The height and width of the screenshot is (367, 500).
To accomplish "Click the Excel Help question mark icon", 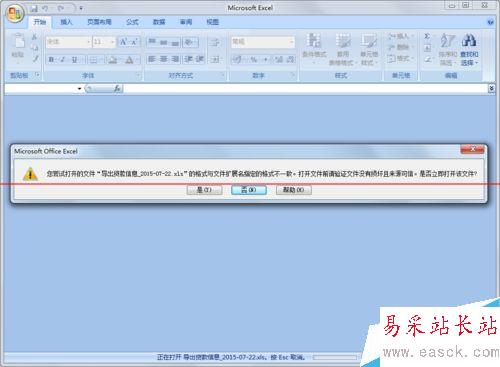I will (490, 22).
